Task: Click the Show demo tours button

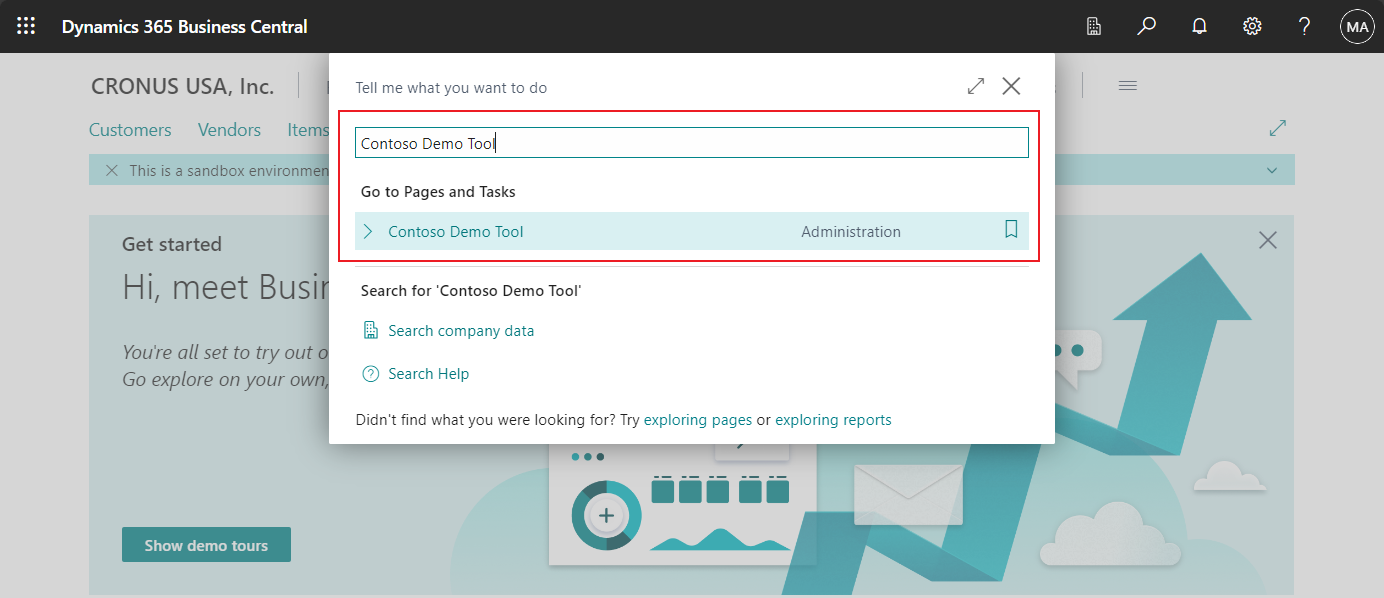Action: pyautogui.click(x=206, y=545)
